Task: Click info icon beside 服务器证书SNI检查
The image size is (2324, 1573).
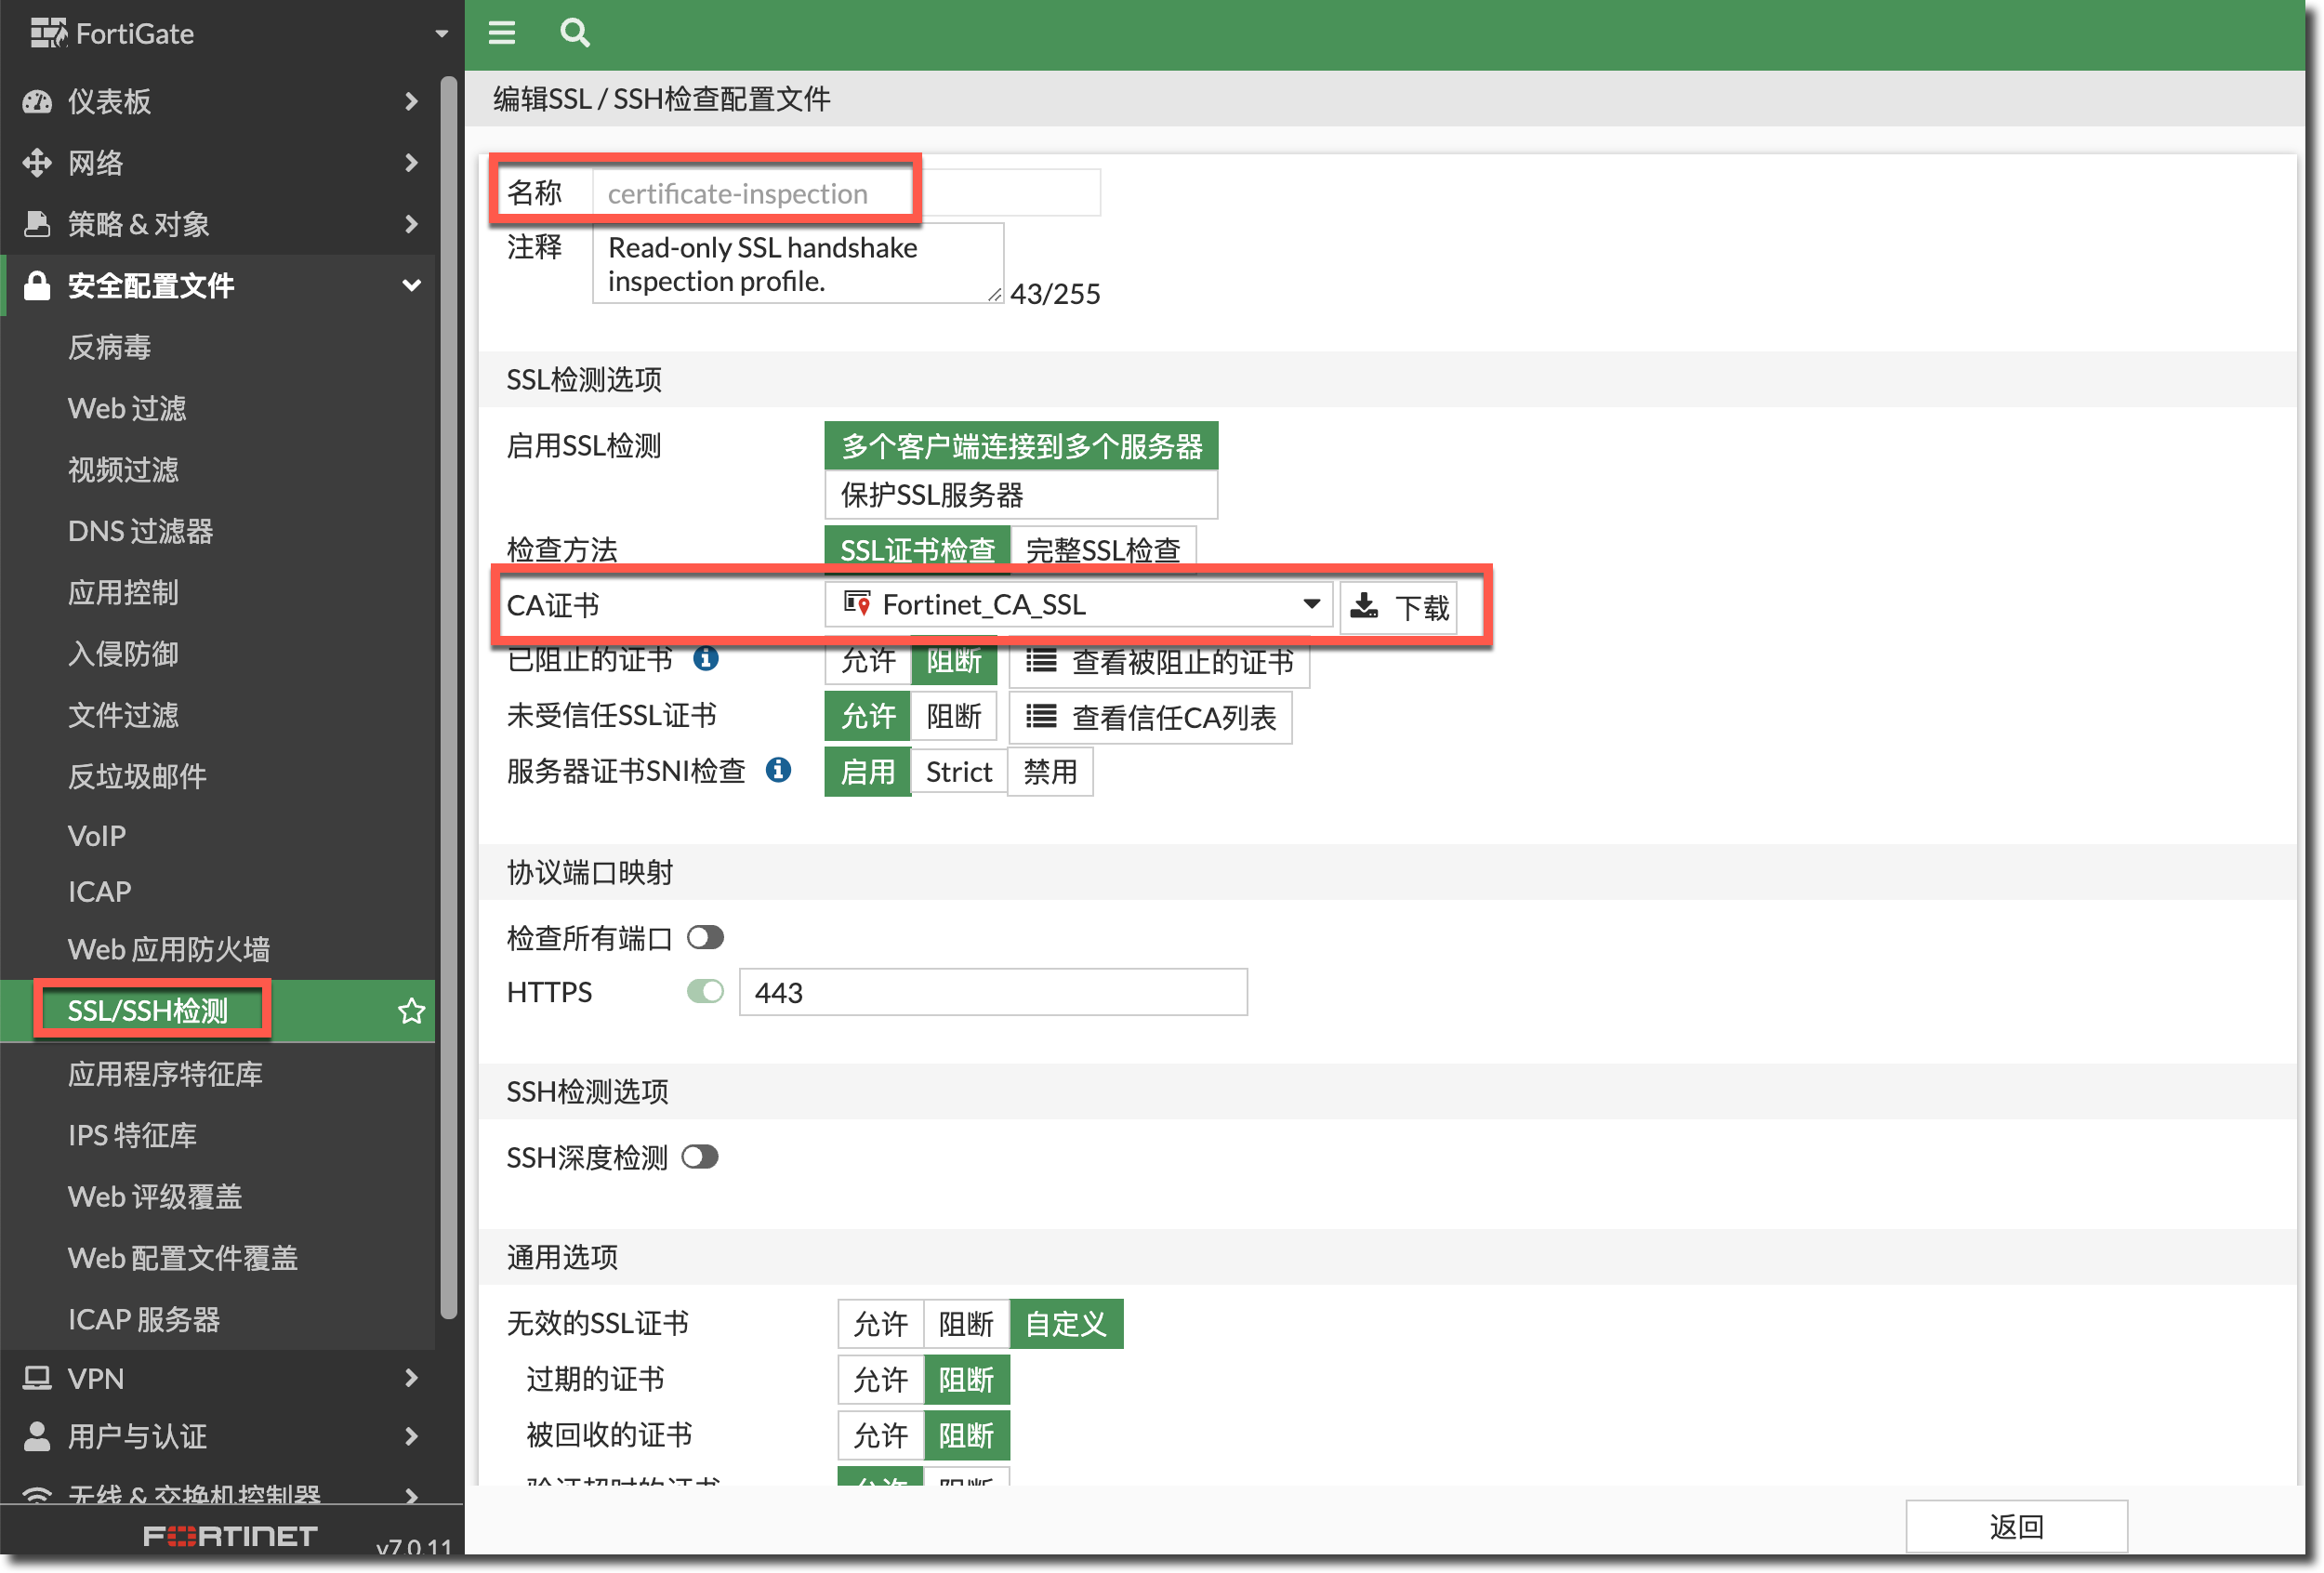Action: pos(778,770)
